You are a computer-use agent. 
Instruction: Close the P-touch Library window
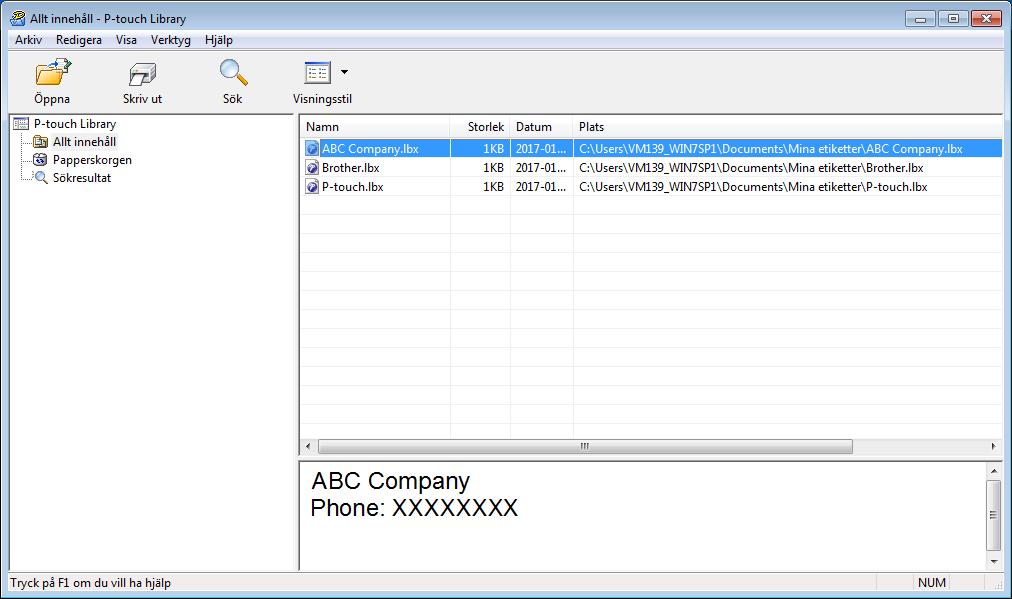tap(986, 19)
